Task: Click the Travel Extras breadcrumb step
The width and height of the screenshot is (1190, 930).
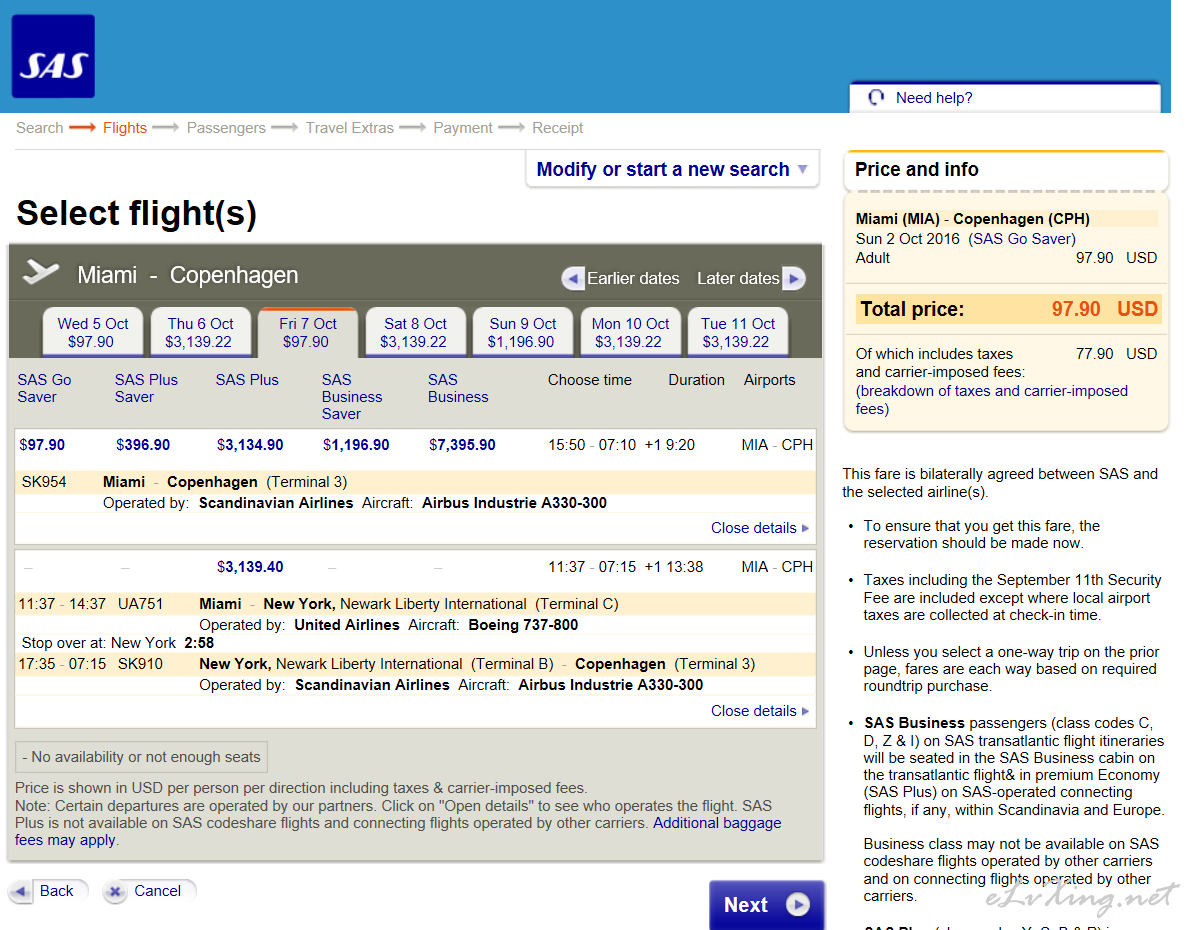Action: click(349, 128)
